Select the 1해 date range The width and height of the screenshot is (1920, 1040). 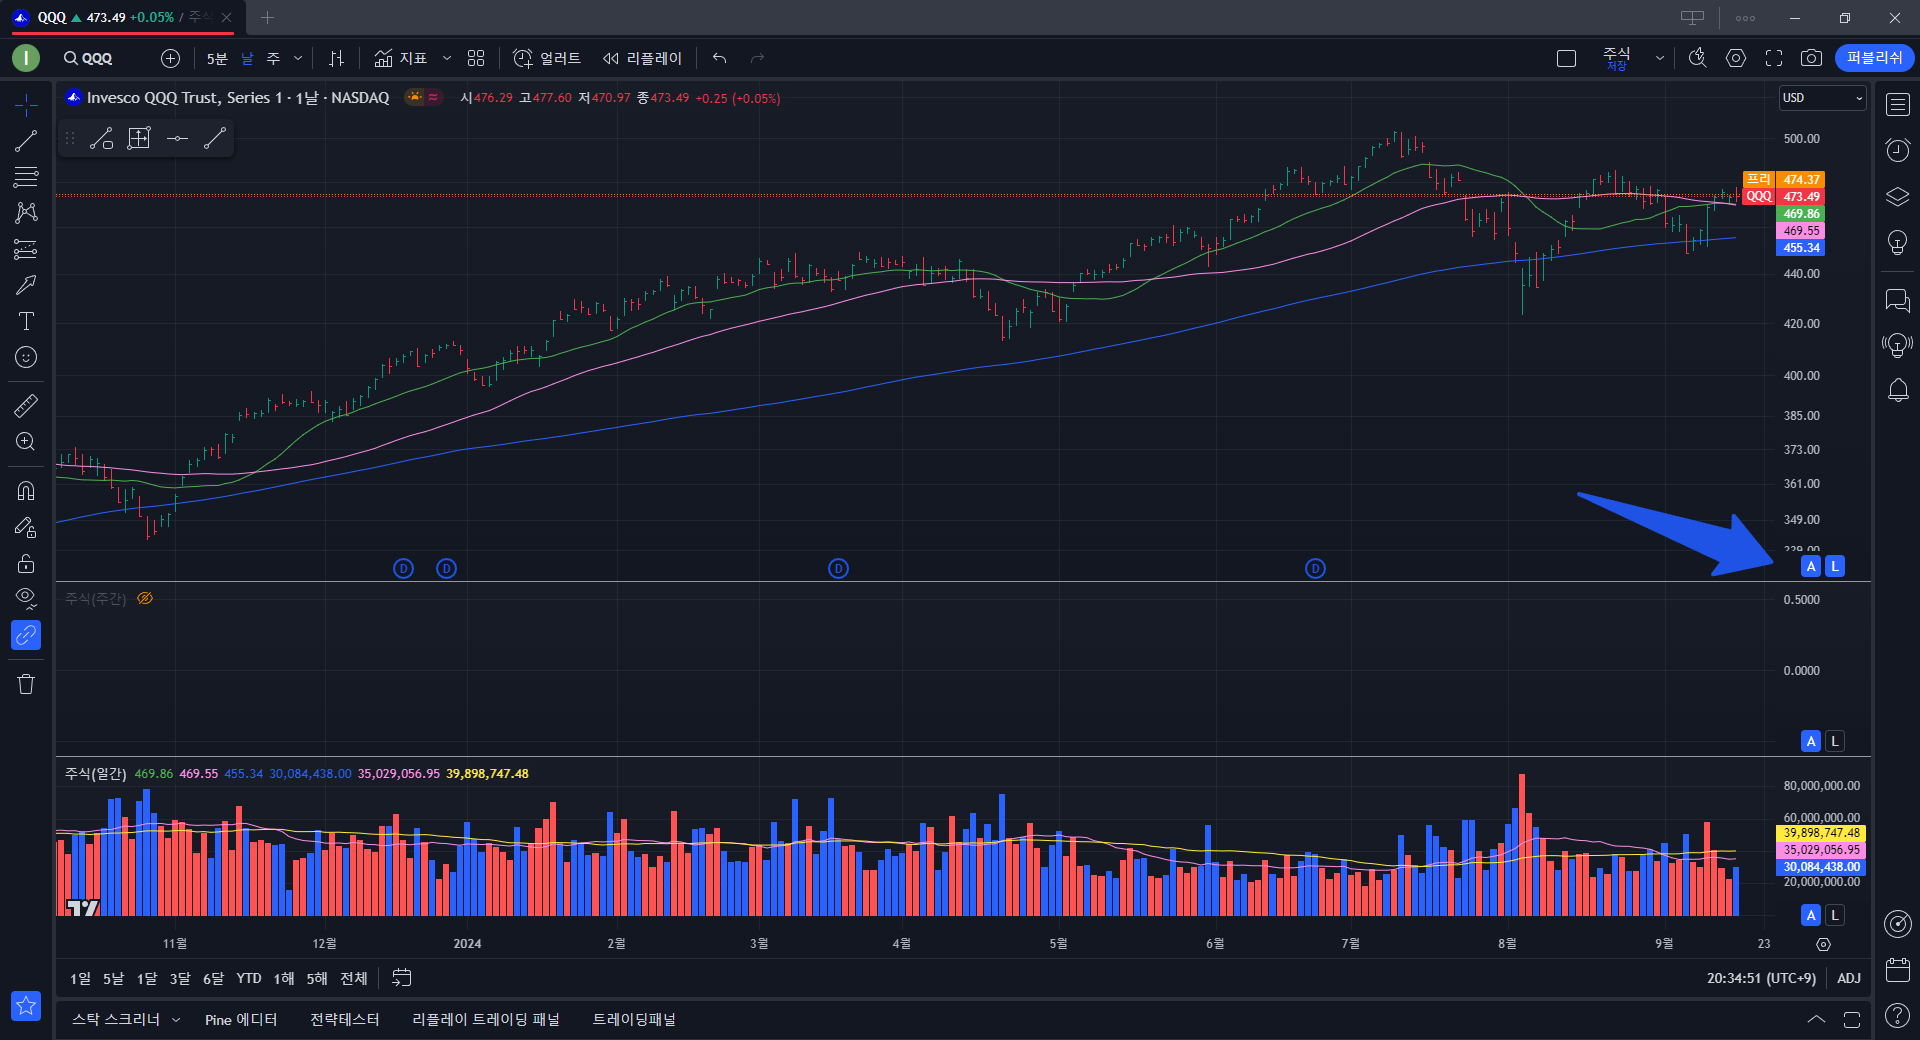(x=284, y=978)
